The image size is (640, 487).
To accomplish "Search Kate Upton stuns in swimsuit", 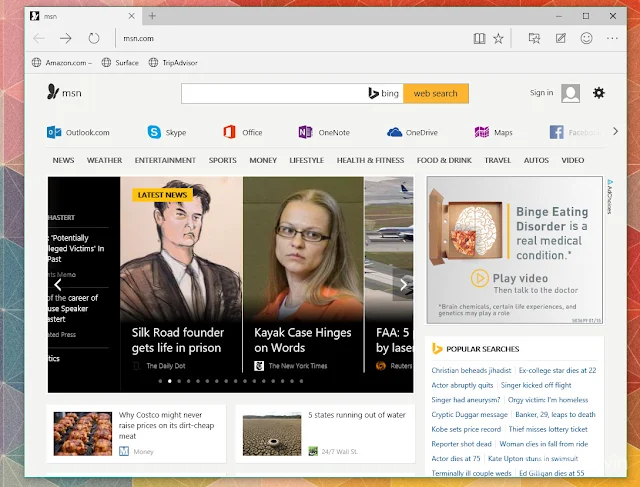I will 533,458.
